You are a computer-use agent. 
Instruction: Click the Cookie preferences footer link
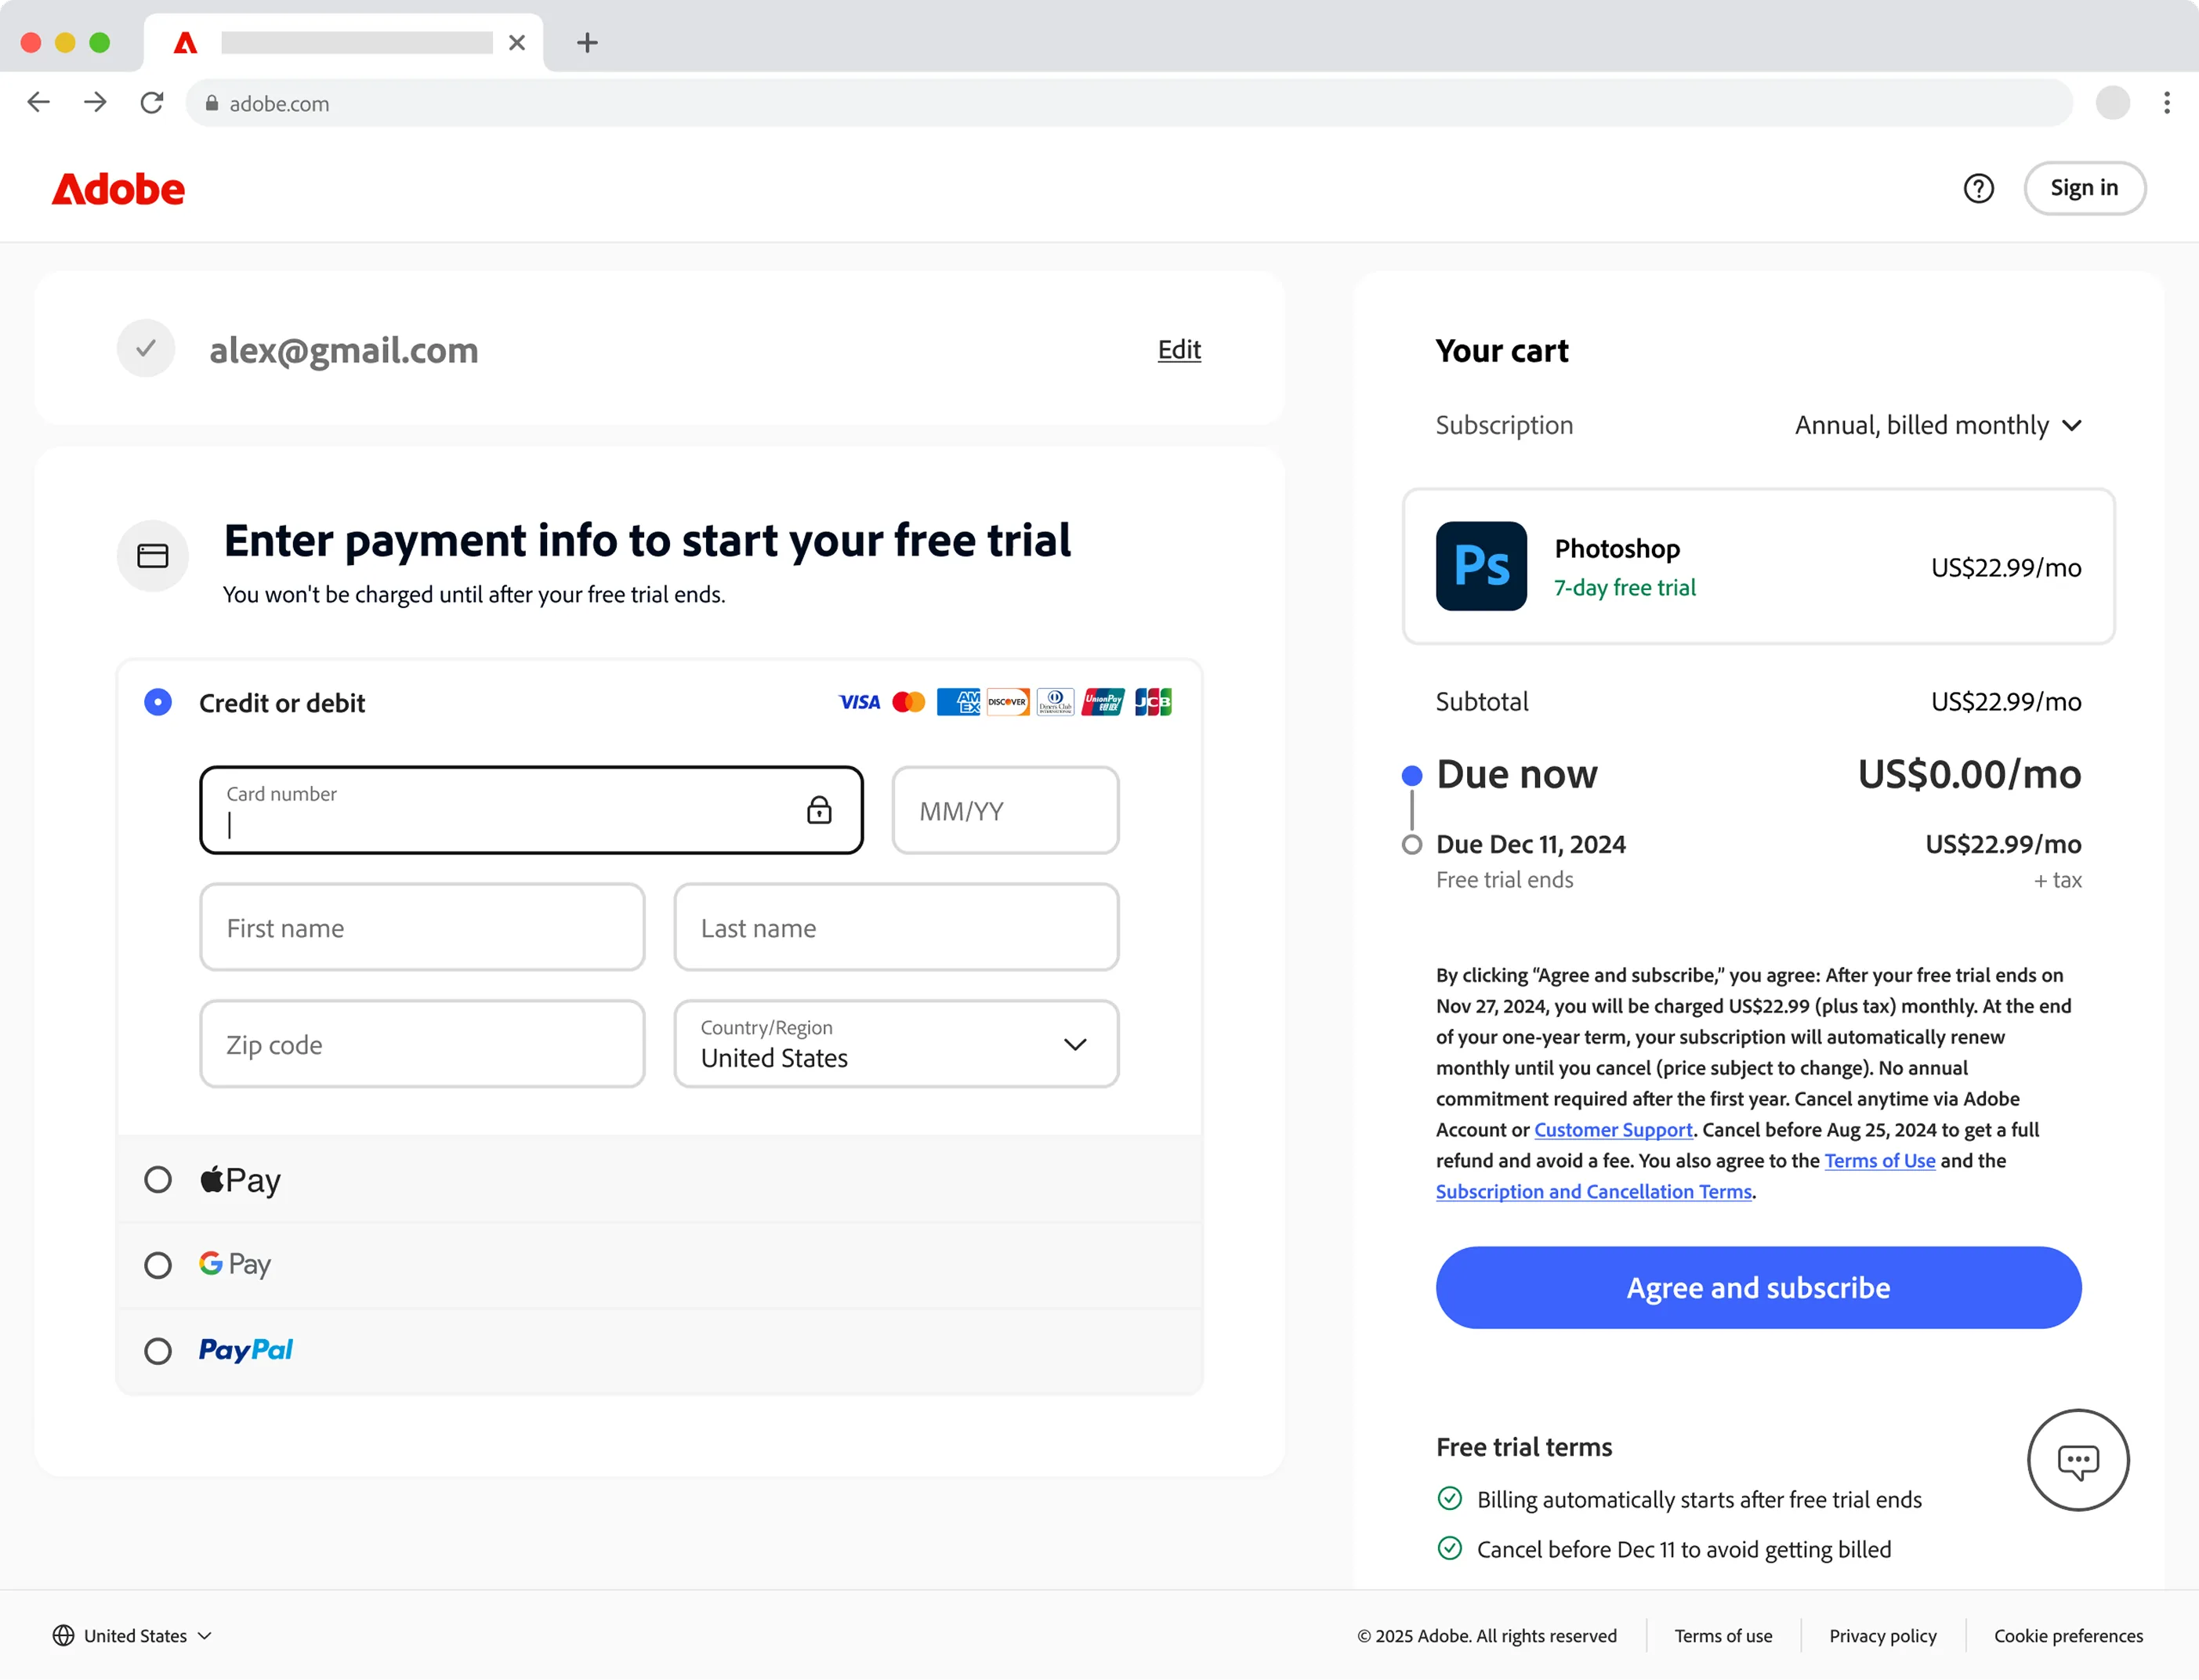point(2068,1636)
